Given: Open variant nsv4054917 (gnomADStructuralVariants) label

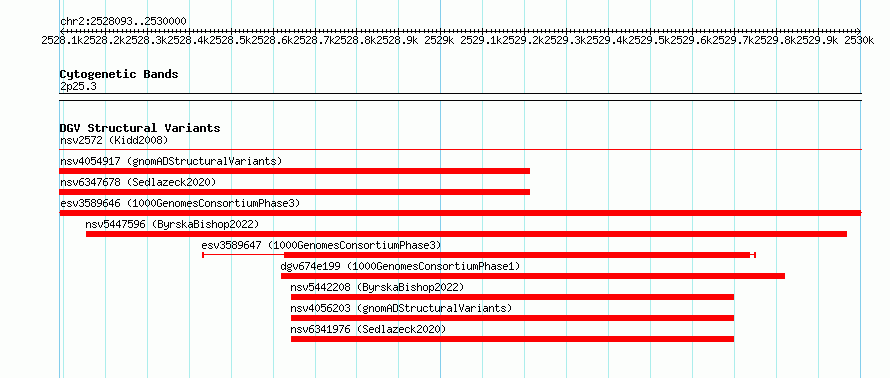Looking at the screenshot, I should pyautogui.click(x=171, y=161).
